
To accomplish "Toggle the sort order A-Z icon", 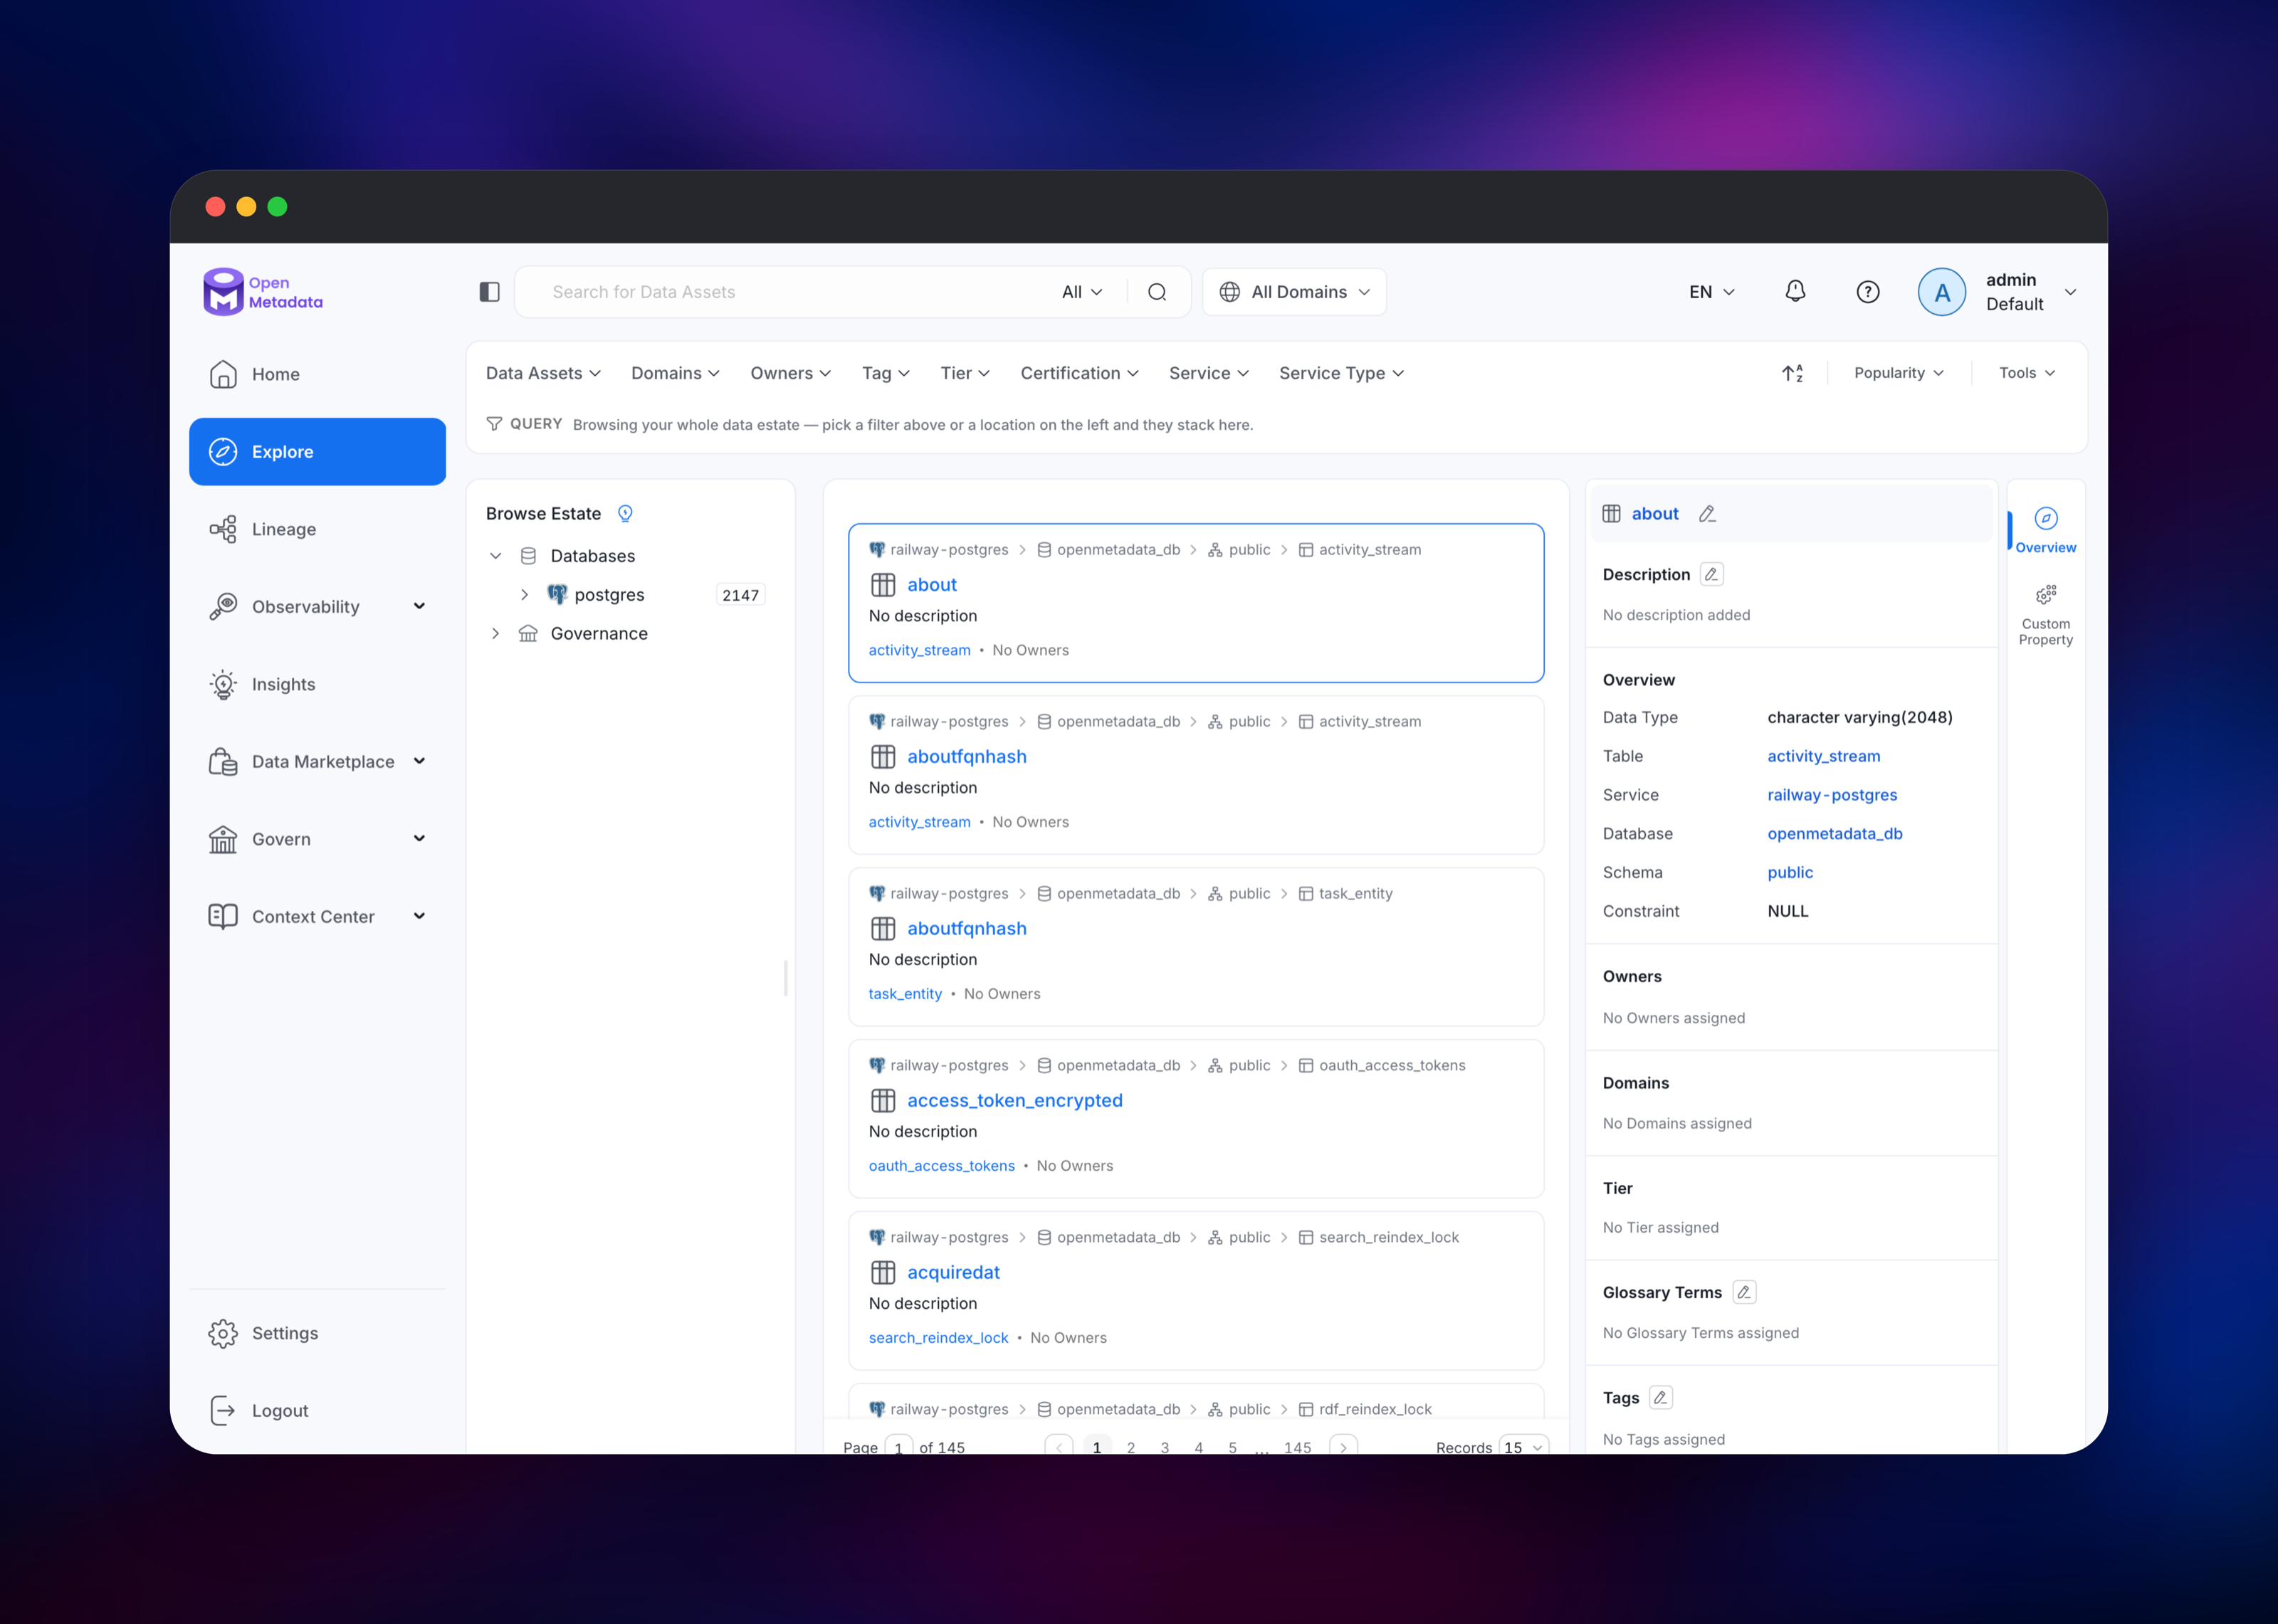I will (x=1792, y=373).
